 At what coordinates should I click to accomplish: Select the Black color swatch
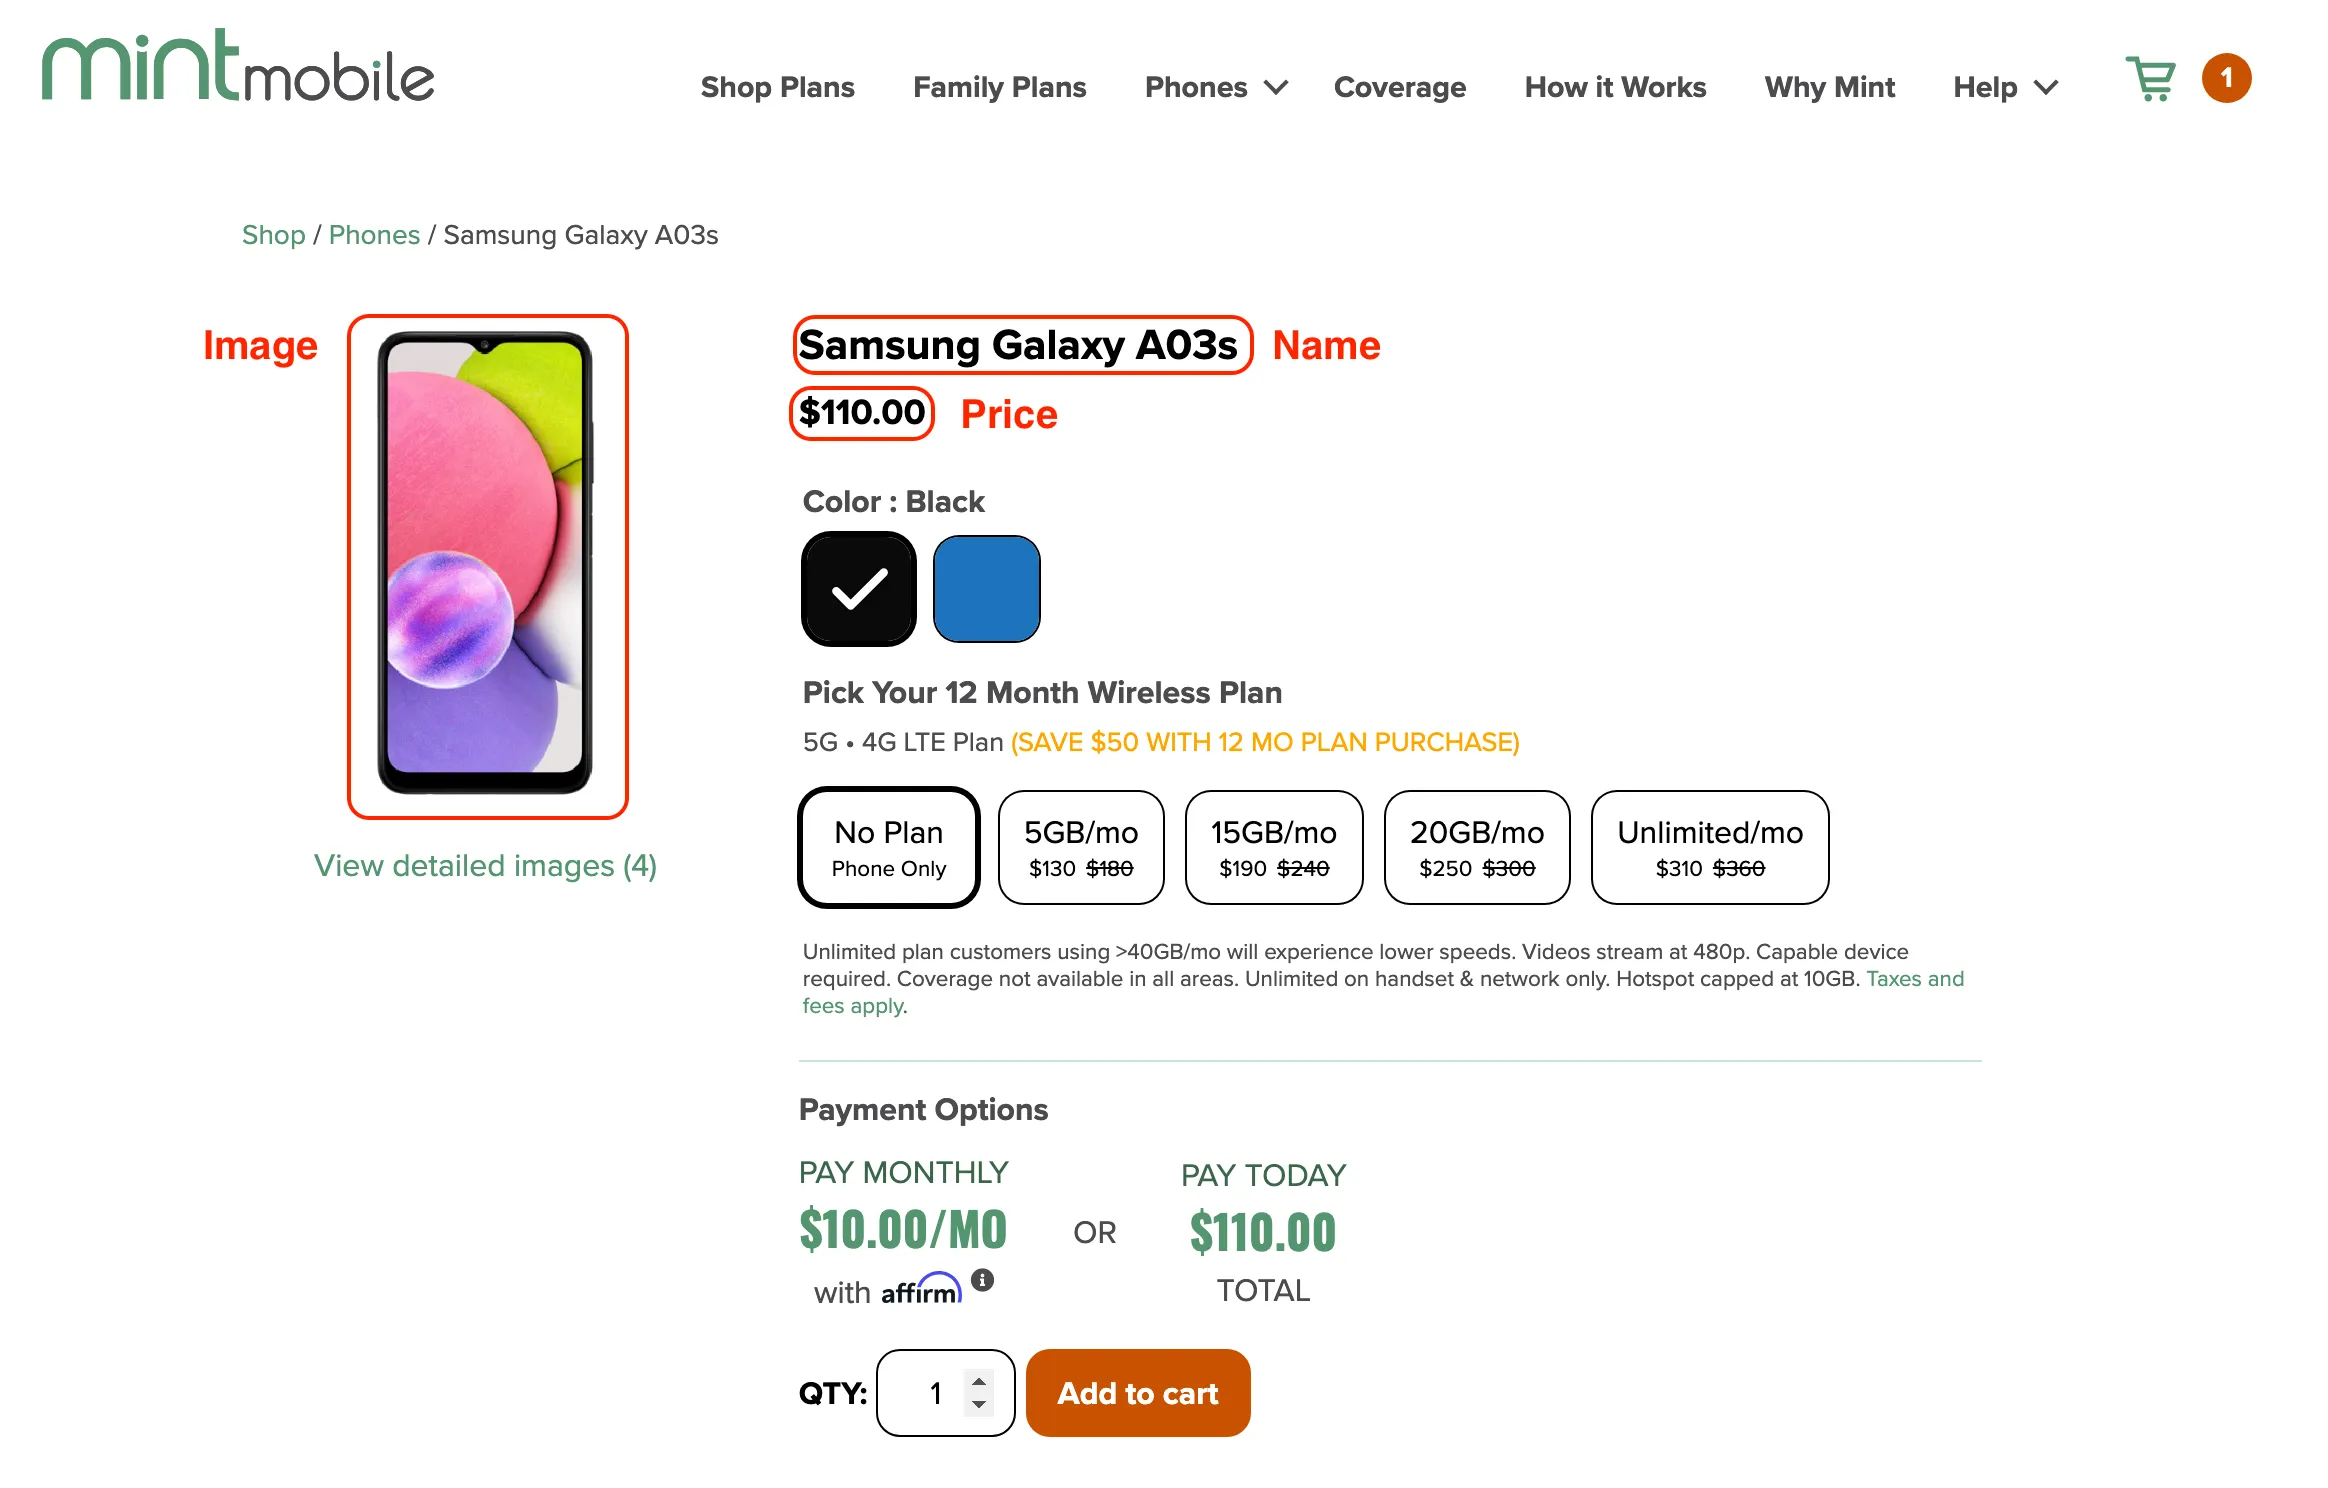point(857,589)
